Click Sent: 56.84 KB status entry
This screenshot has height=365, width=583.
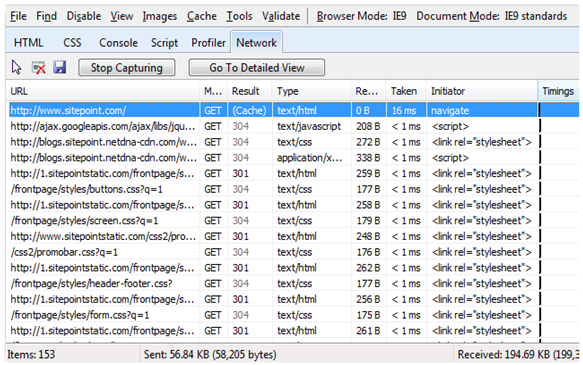click(210, 355)
